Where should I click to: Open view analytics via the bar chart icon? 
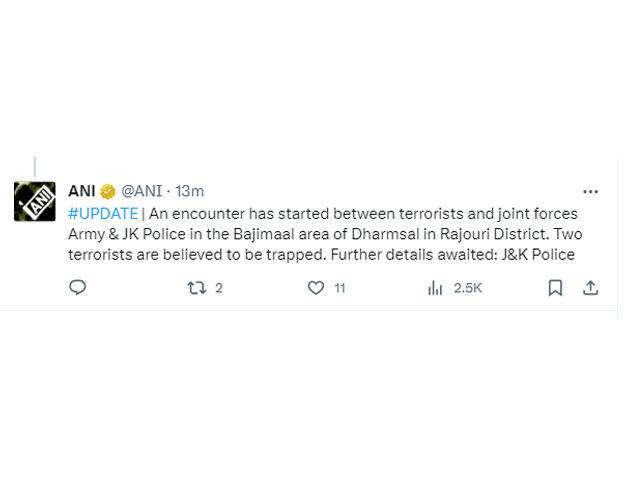(x=435, y=288)
